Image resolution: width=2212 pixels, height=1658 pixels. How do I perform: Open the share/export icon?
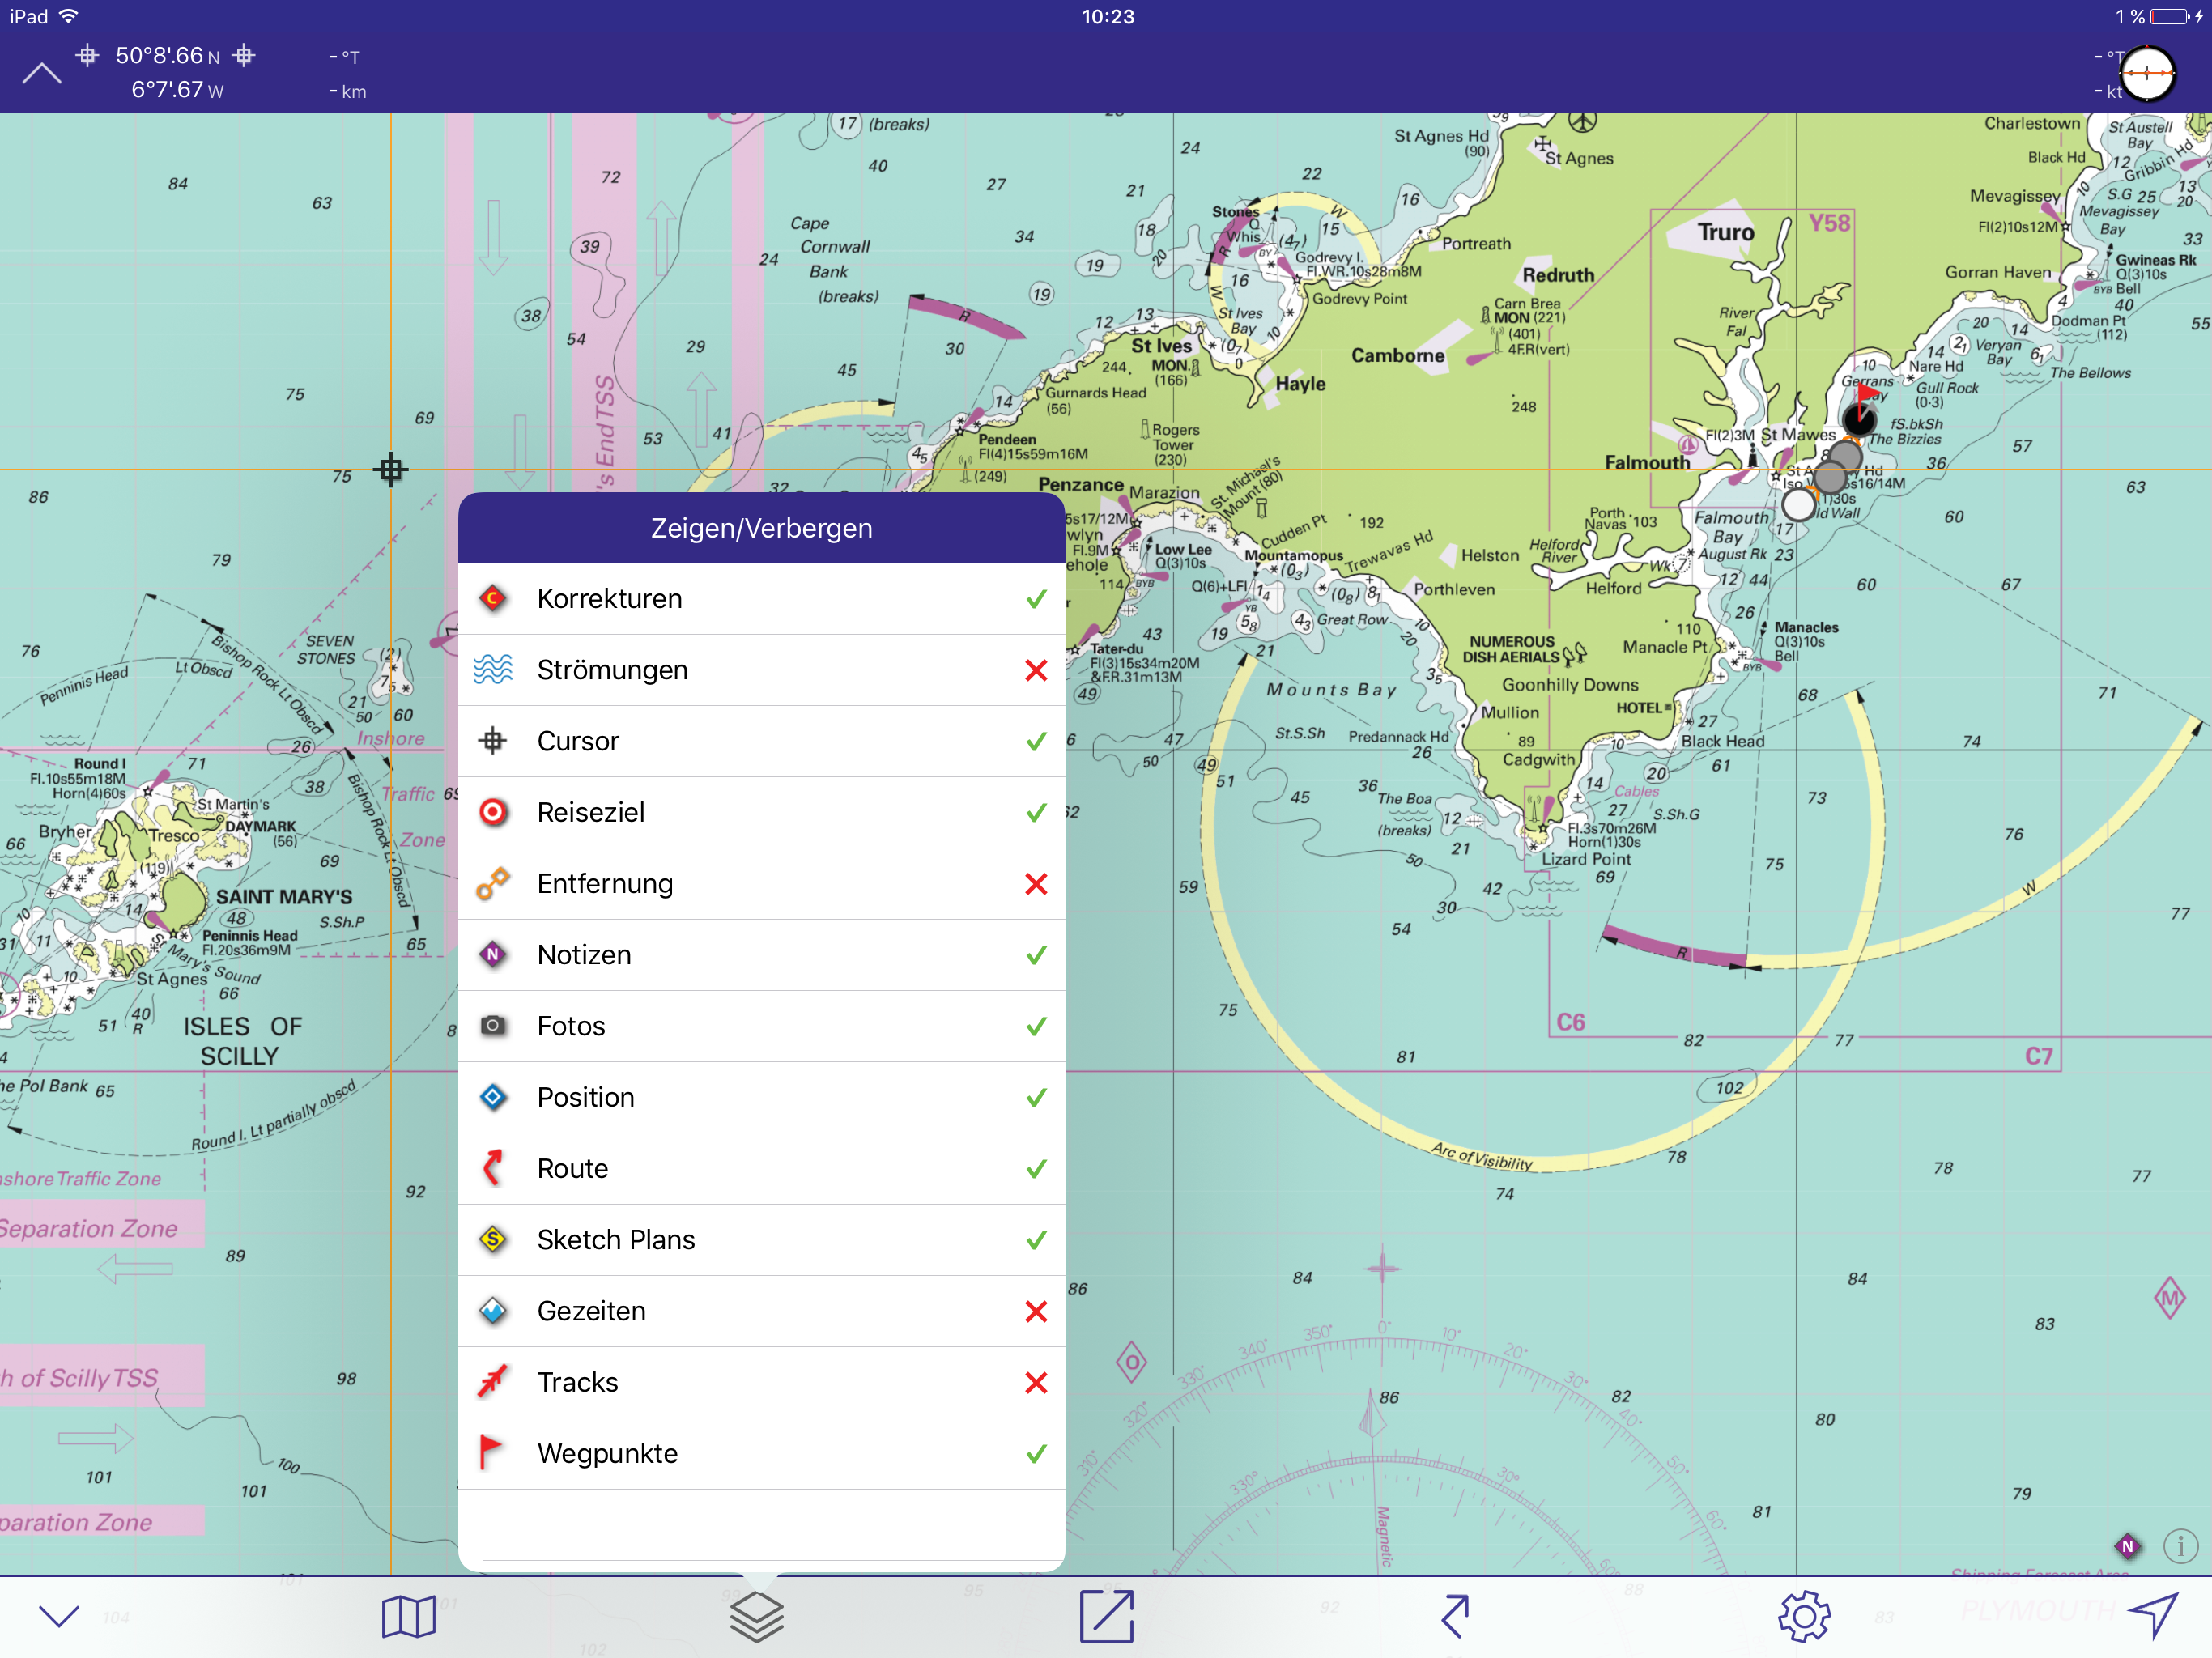coord(1106,1616)
